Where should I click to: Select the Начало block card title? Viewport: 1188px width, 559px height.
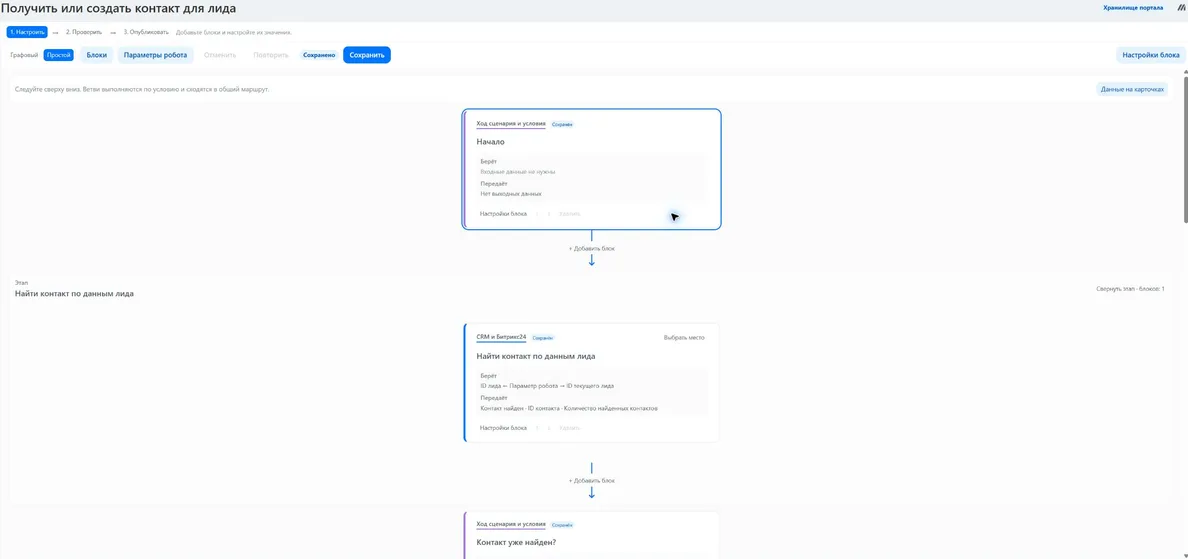coord(490,142)
